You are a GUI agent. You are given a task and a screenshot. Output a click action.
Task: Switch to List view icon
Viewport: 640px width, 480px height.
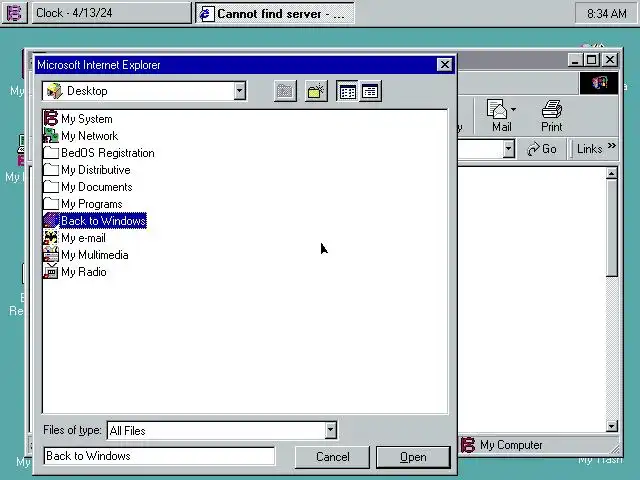347,91
